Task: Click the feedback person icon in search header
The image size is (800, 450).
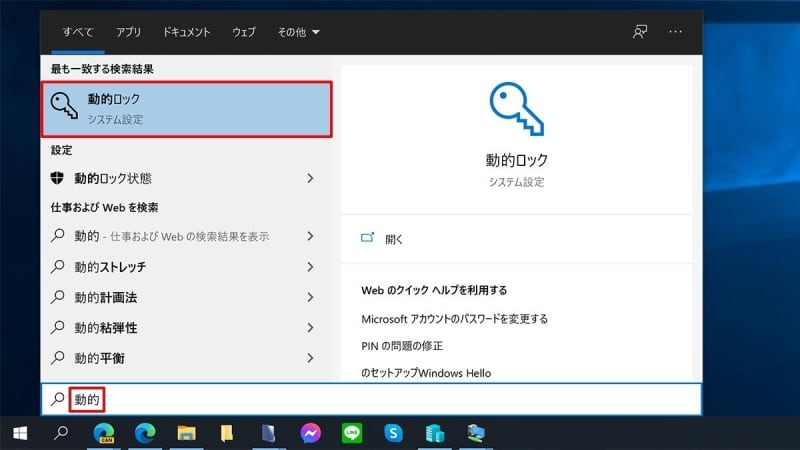Action: click(640, 32)
